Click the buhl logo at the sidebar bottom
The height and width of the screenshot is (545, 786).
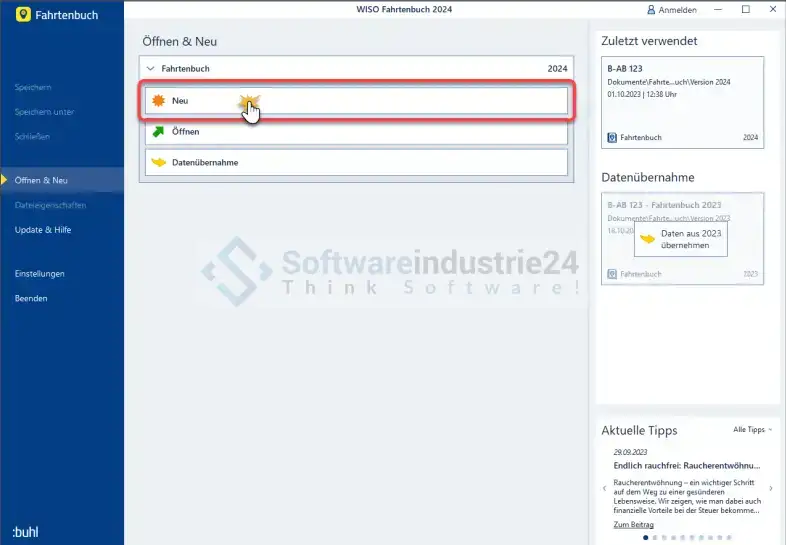click(26, 531)
